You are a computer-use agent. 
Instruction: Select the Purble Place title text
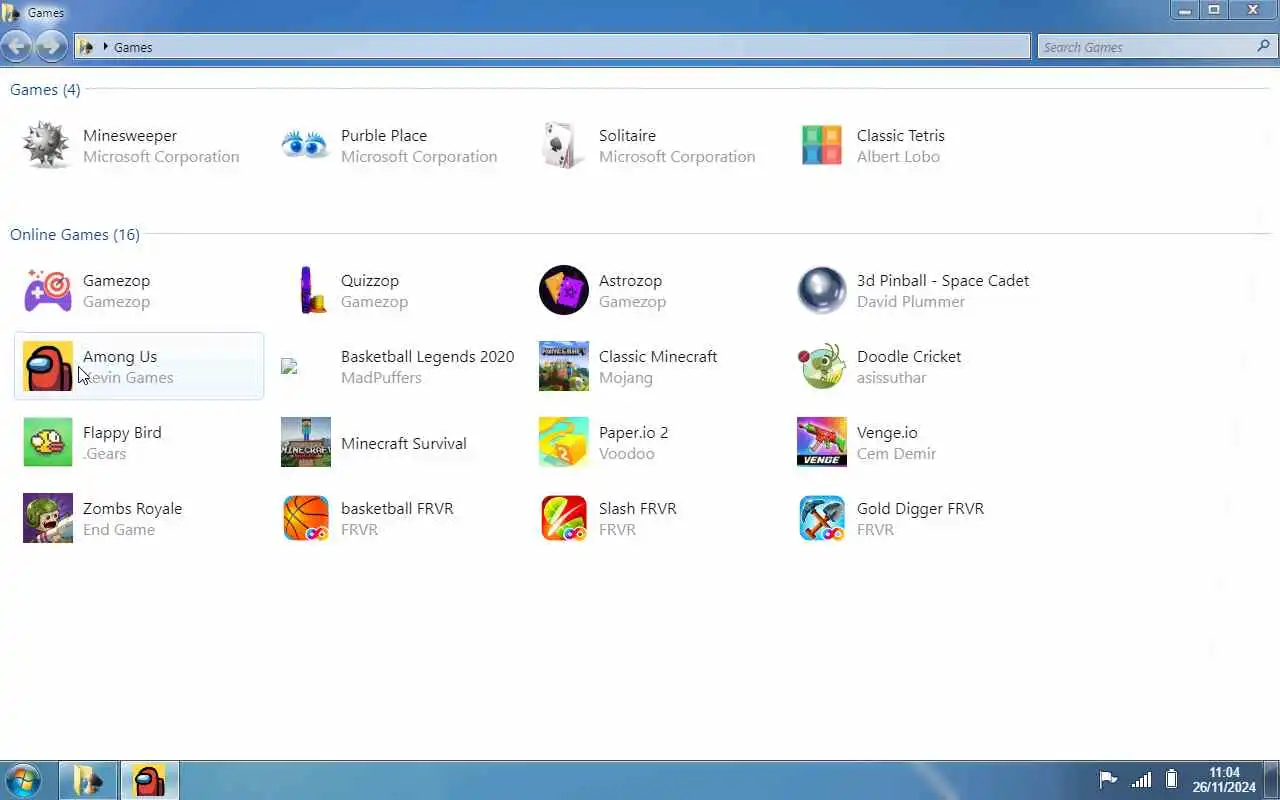click(x=384, y=135)
